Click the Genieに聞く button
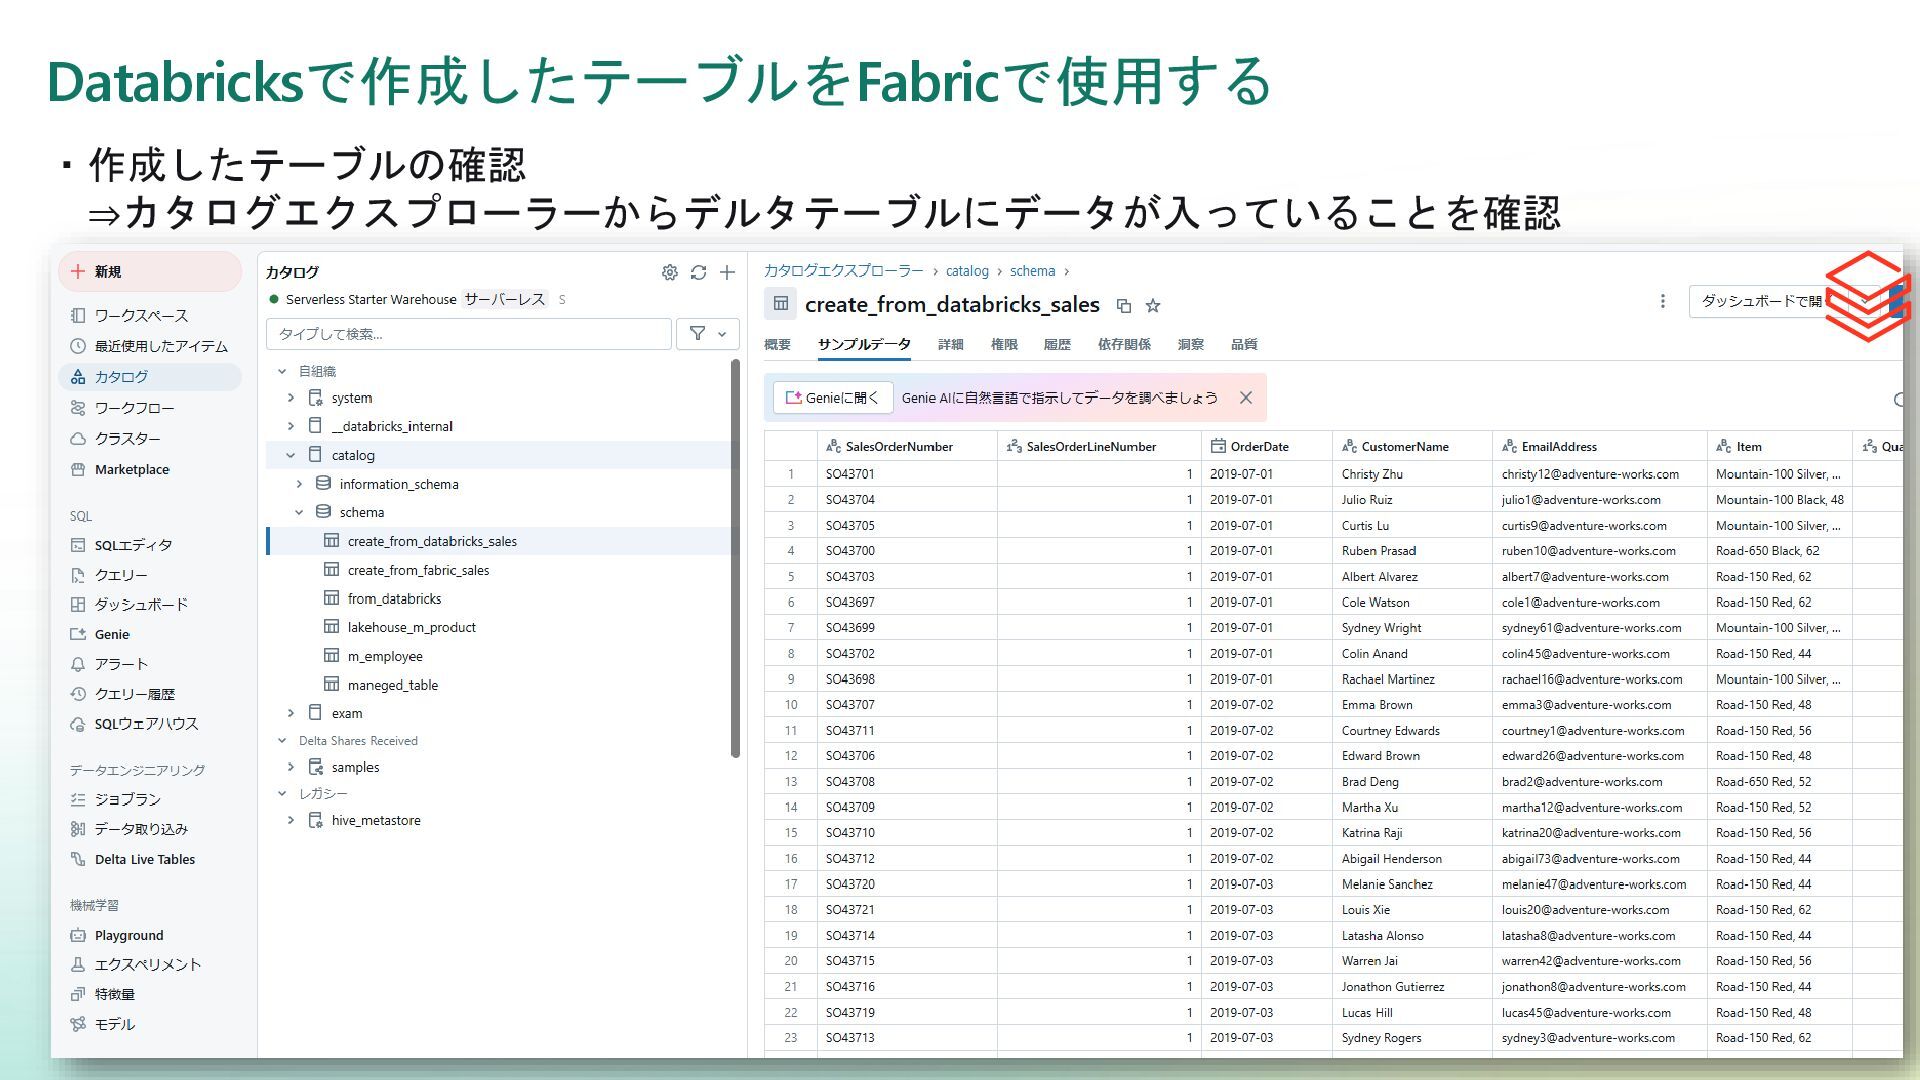The image size is (1920, 1080). (x=832, y=398)
